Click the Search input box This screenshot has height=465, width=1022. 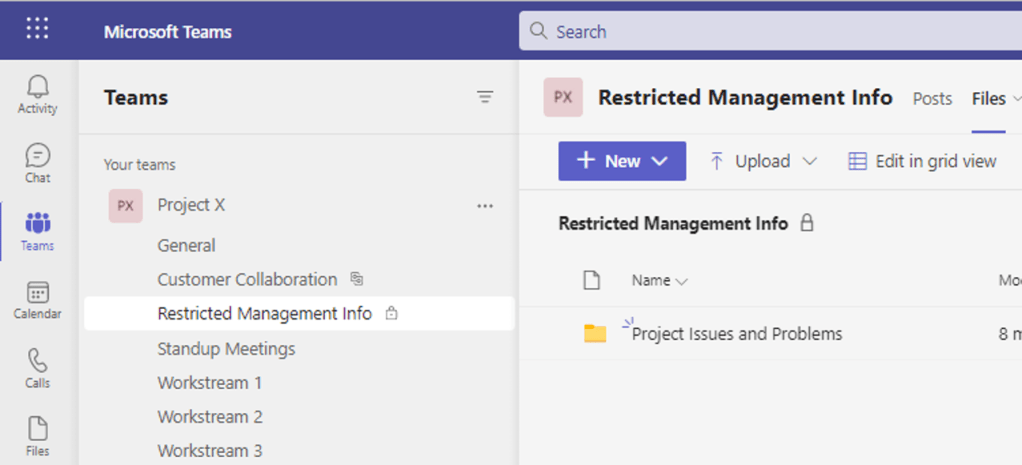click(770, 32)
